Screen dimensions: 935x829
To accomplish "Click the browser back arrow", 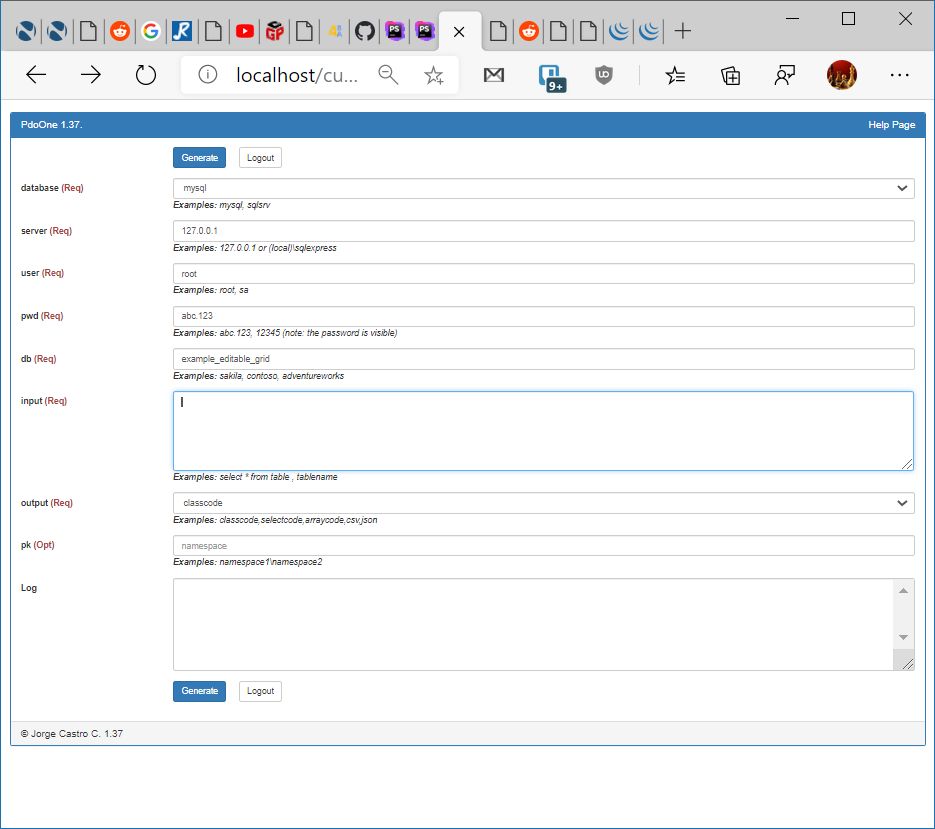I will (x=36, y=75).
